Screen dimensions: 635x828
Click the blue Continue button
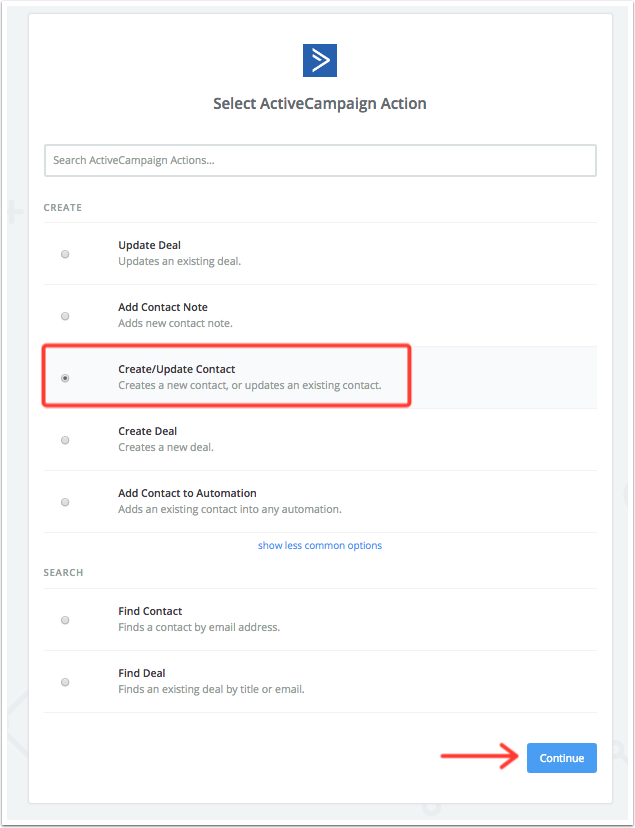(x=562, y=758)
